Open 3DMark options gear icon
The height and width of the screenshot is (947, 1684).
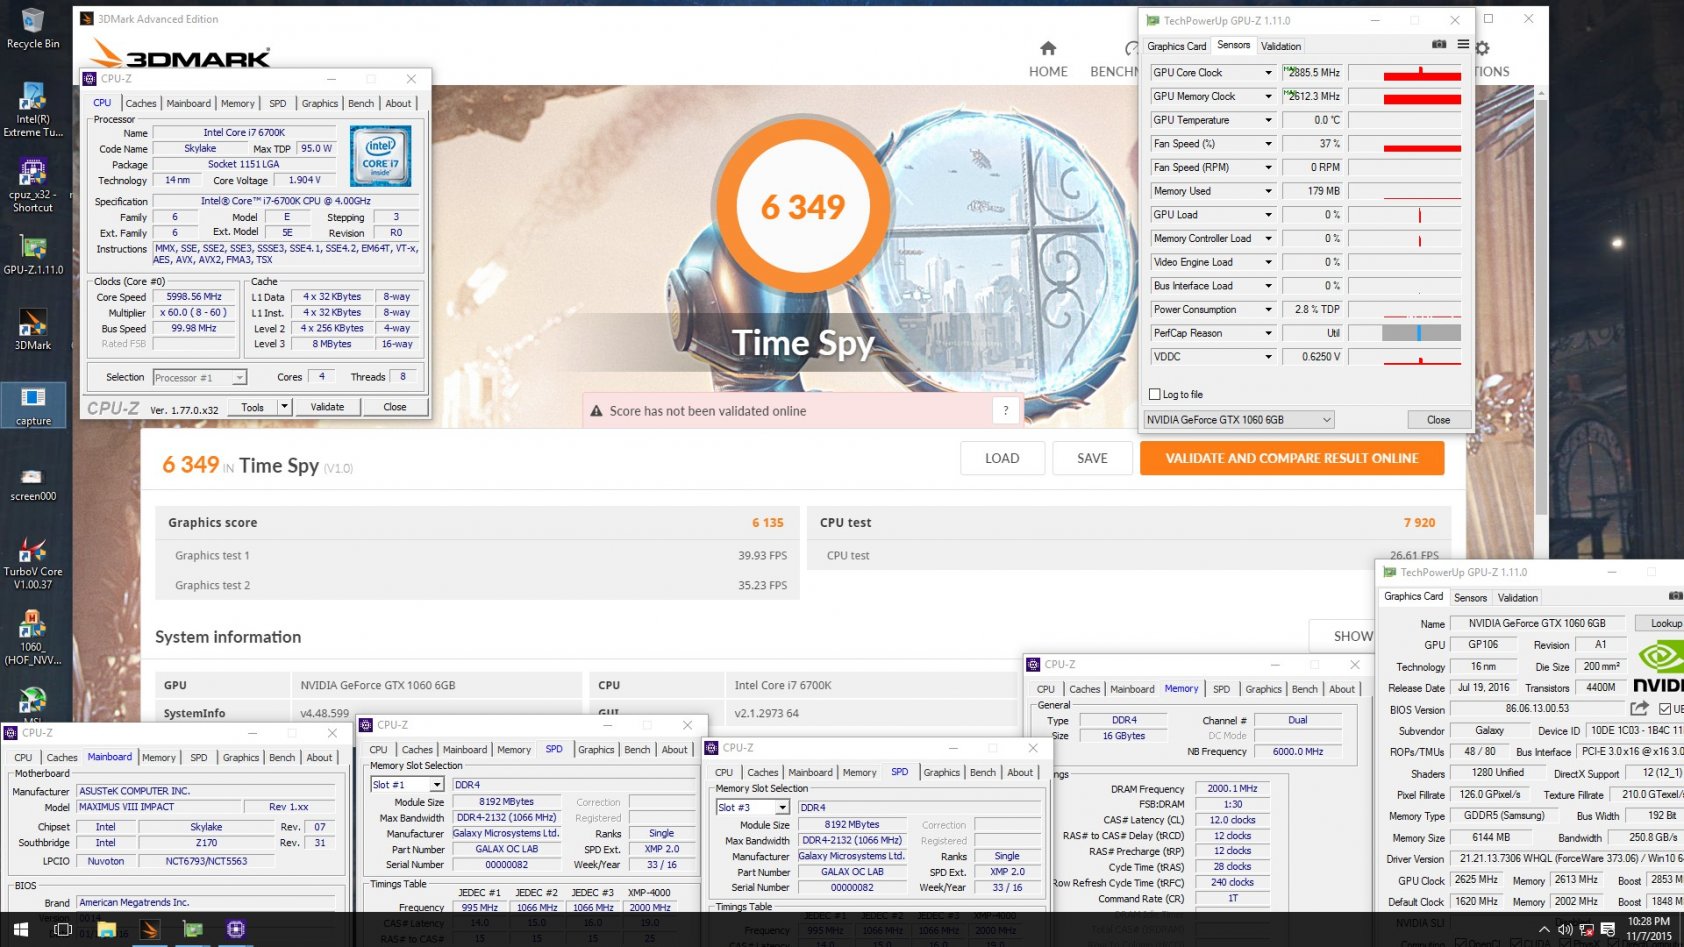pos(1482,48)
